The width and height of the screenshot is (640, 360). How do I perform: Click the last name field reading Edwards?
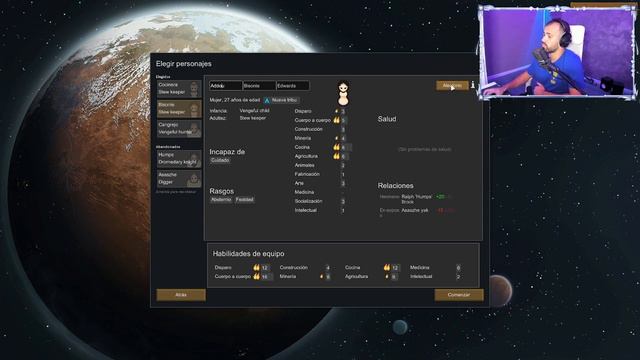click(x=293, y=86)
